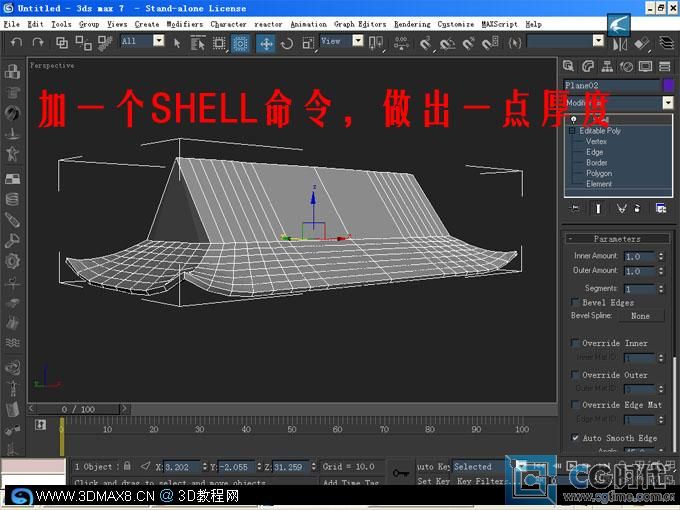Viewport: 680px width, 510px height.
Task: Collapse the Parameters rollout header
Action: pyautogui.click(x=617, y=239)
